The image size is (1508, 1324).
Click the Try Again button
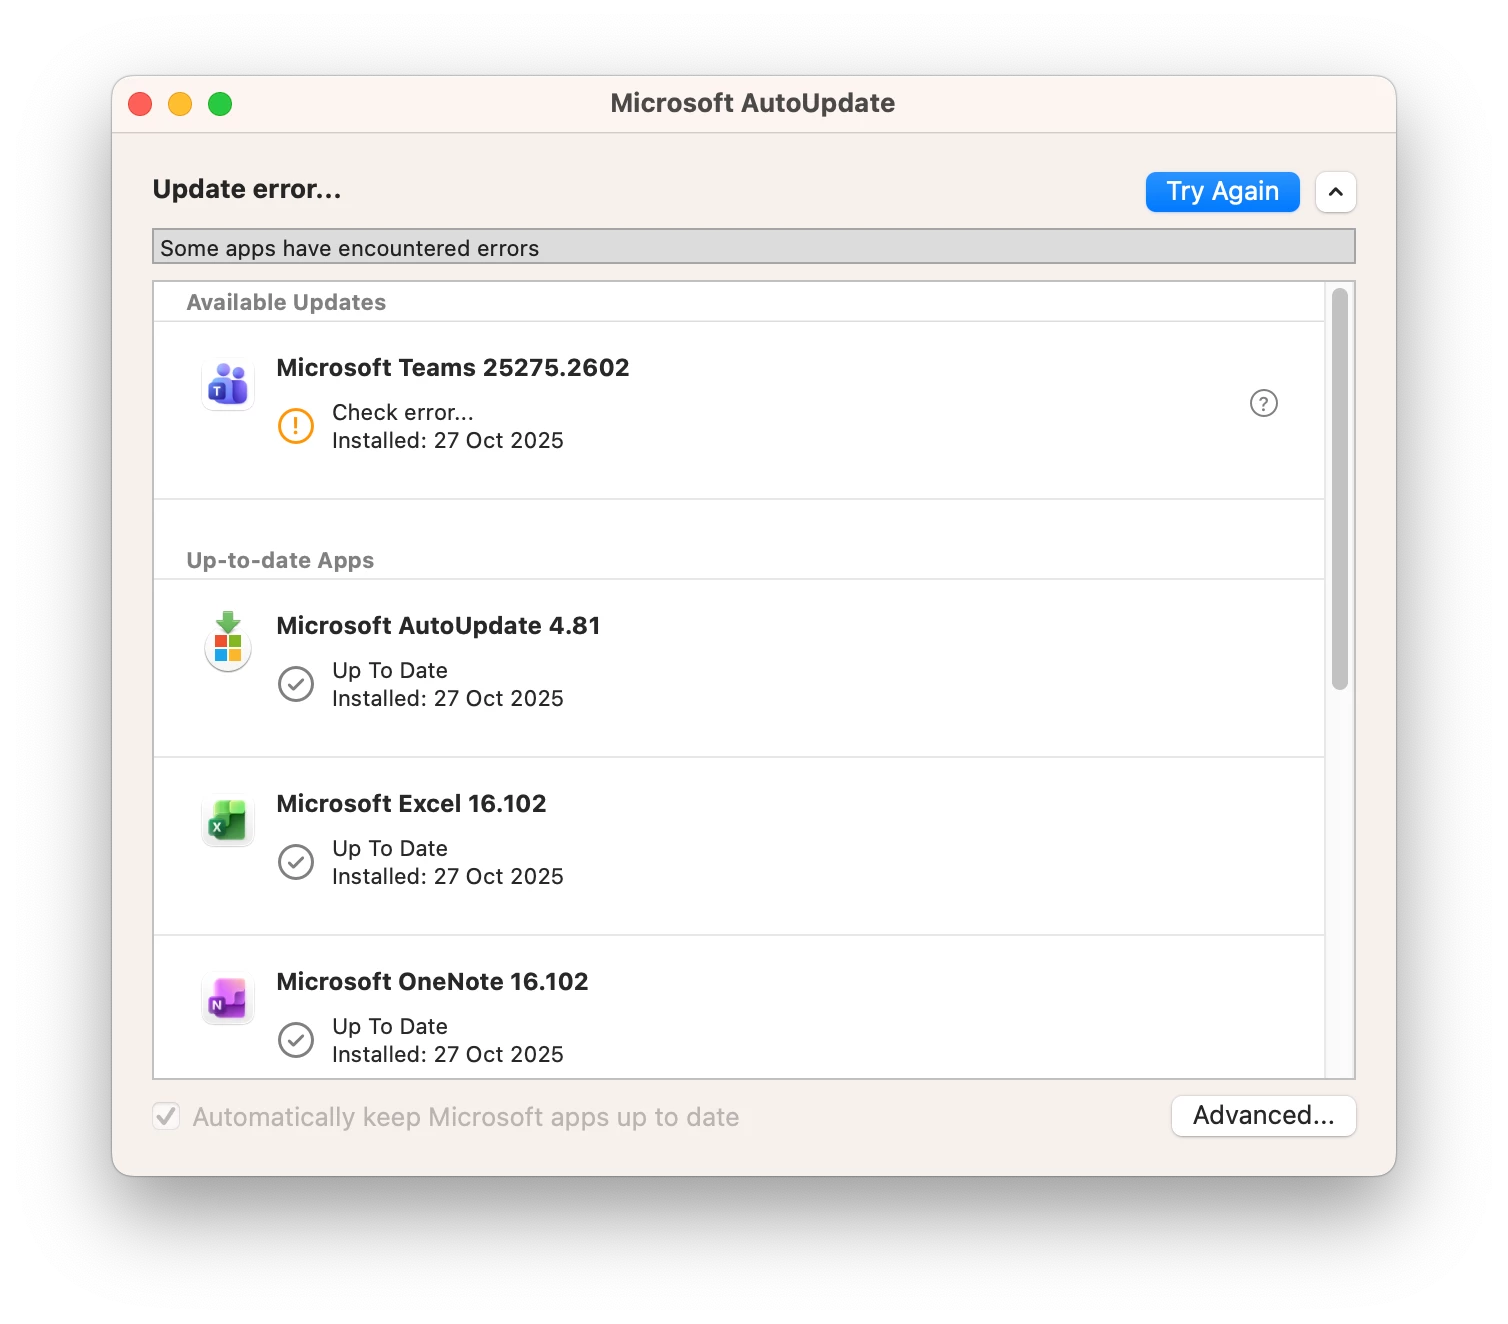click(1223, 192)
